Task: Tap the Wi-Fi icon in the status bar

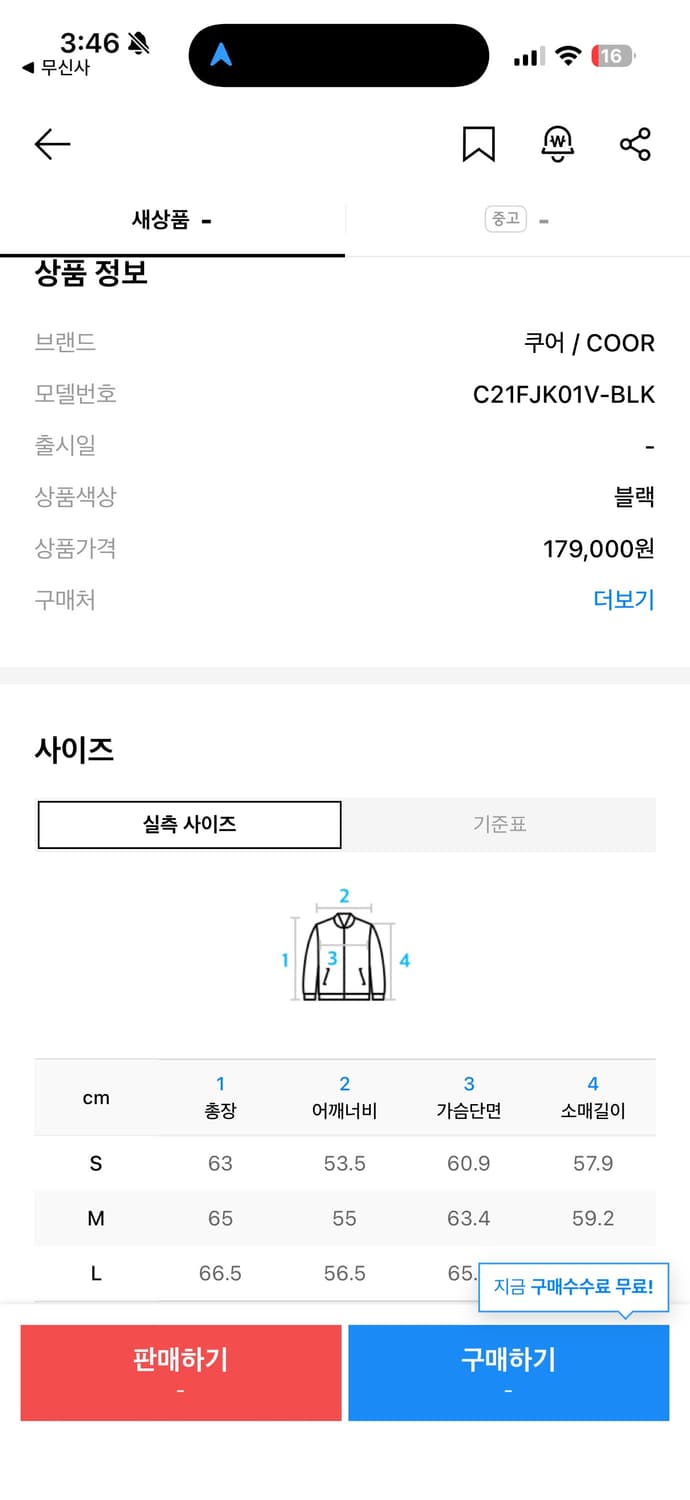Action: (x=569, y=55)
